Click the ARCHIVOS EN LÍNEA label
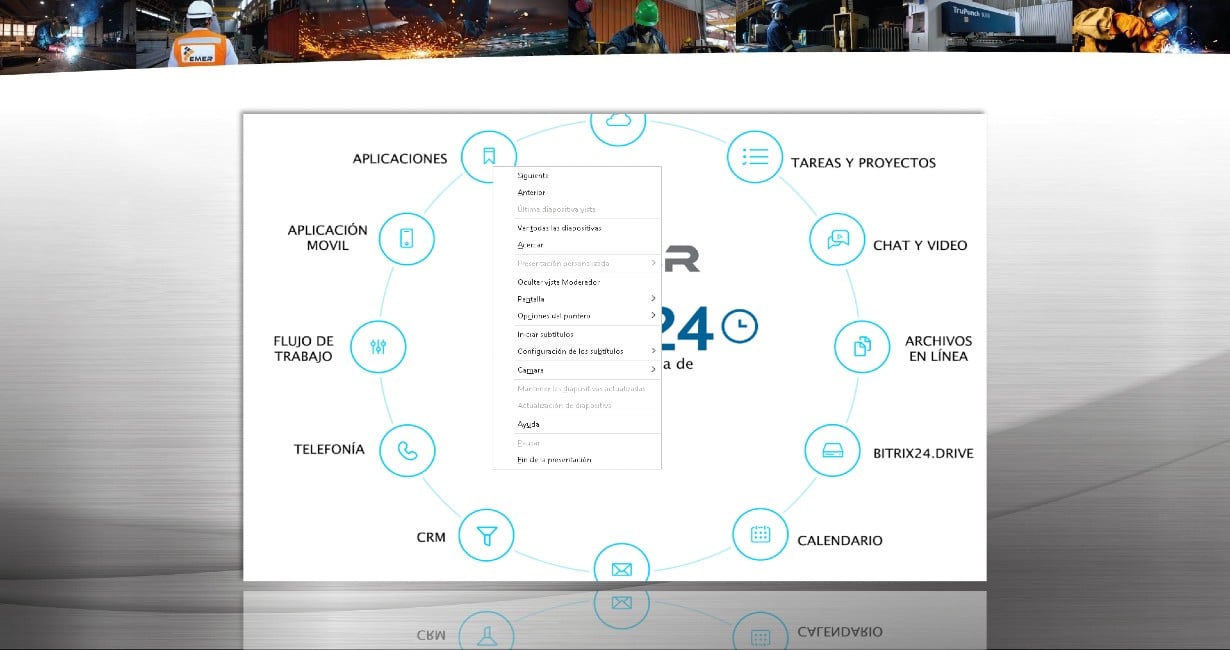 point(938,348)
